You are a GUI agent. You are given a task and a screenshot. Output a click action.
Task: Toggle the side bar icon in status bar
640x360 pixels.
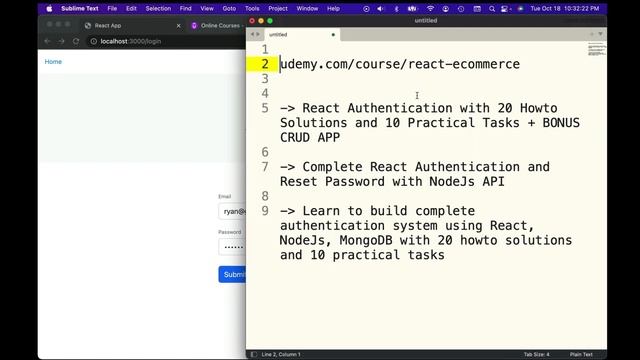coord(254,354)
